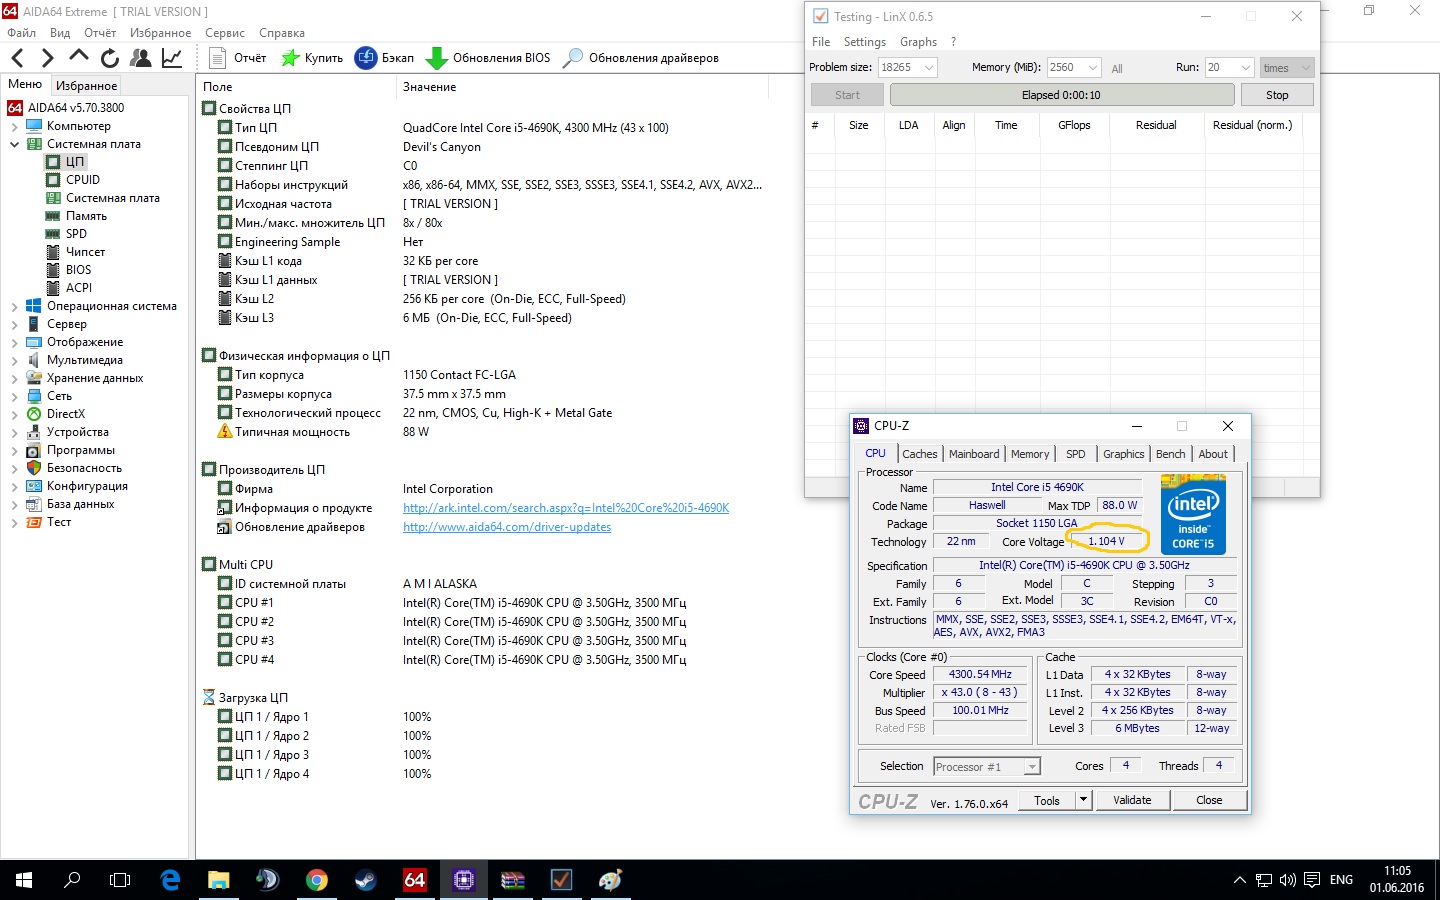Open Бэкап from AIDA64 toolbar
The image size is (1440, 900).
click(x=385, y=58)
